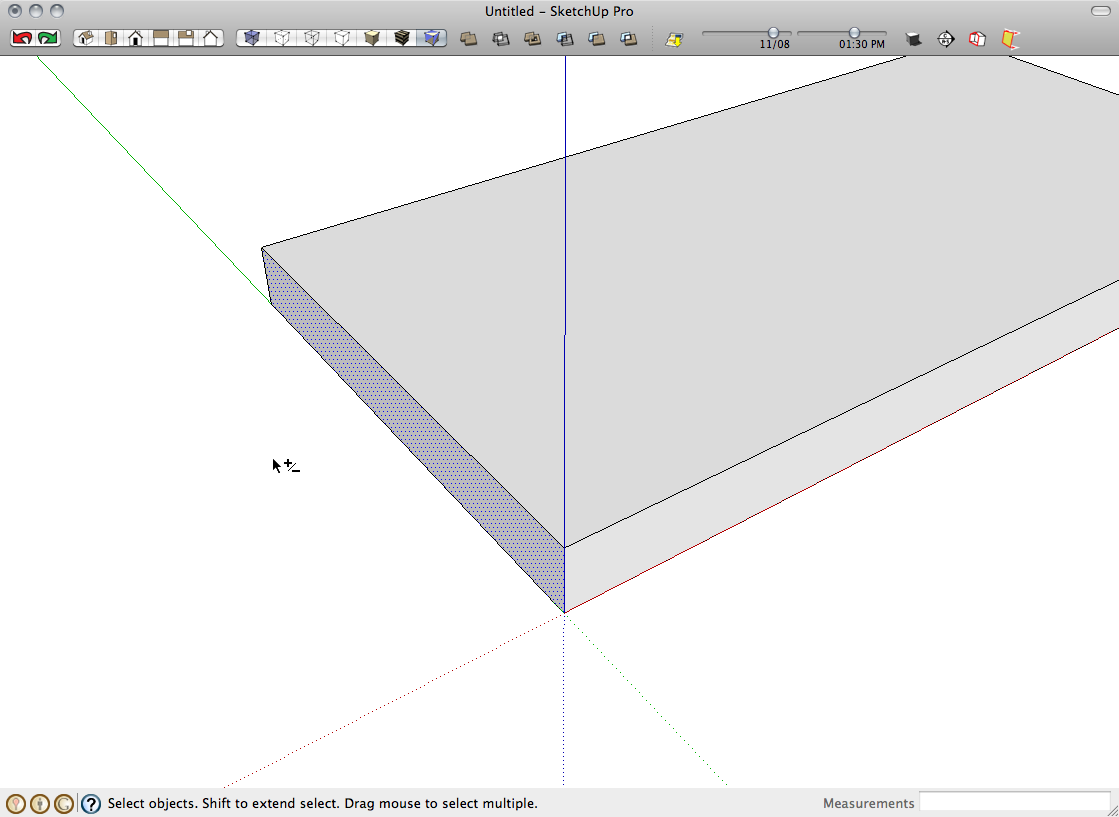Click the last solid tool icon
Image resolution: width=1119 pixels, height=817 pixels.
tap(628, 39)
